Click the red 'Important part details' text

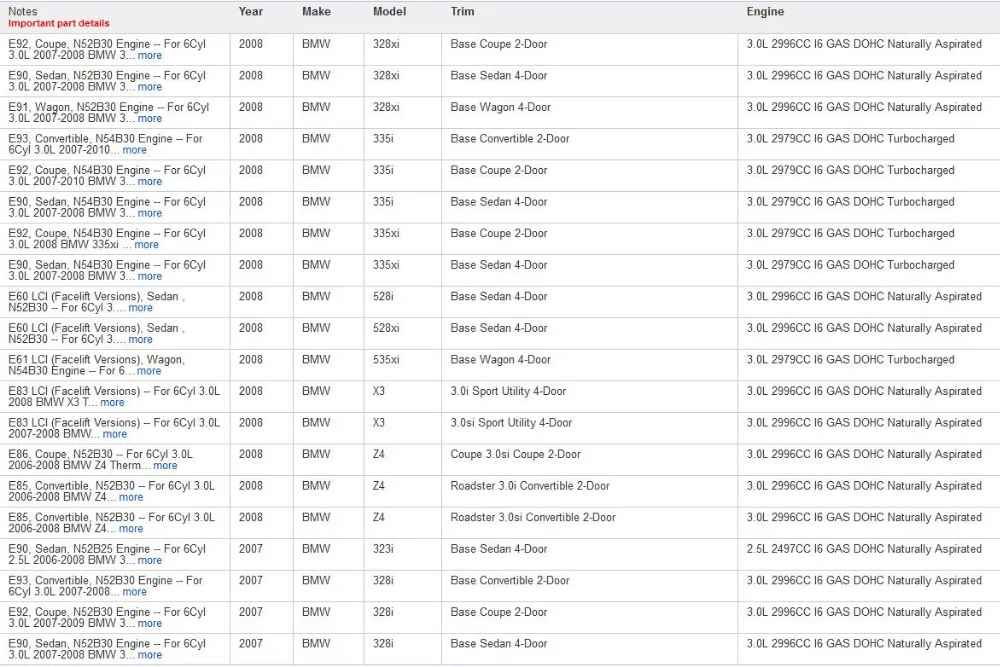tap(59, 24)
